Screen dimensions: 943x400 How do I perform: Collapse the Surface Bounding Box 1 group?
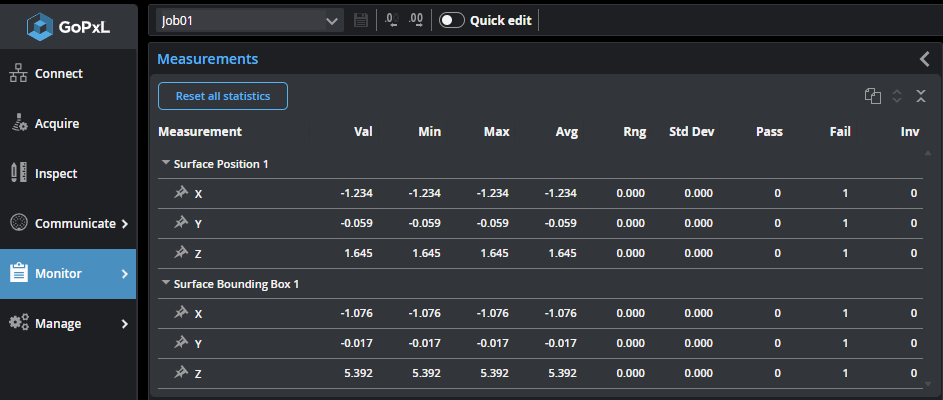point(165,283)
